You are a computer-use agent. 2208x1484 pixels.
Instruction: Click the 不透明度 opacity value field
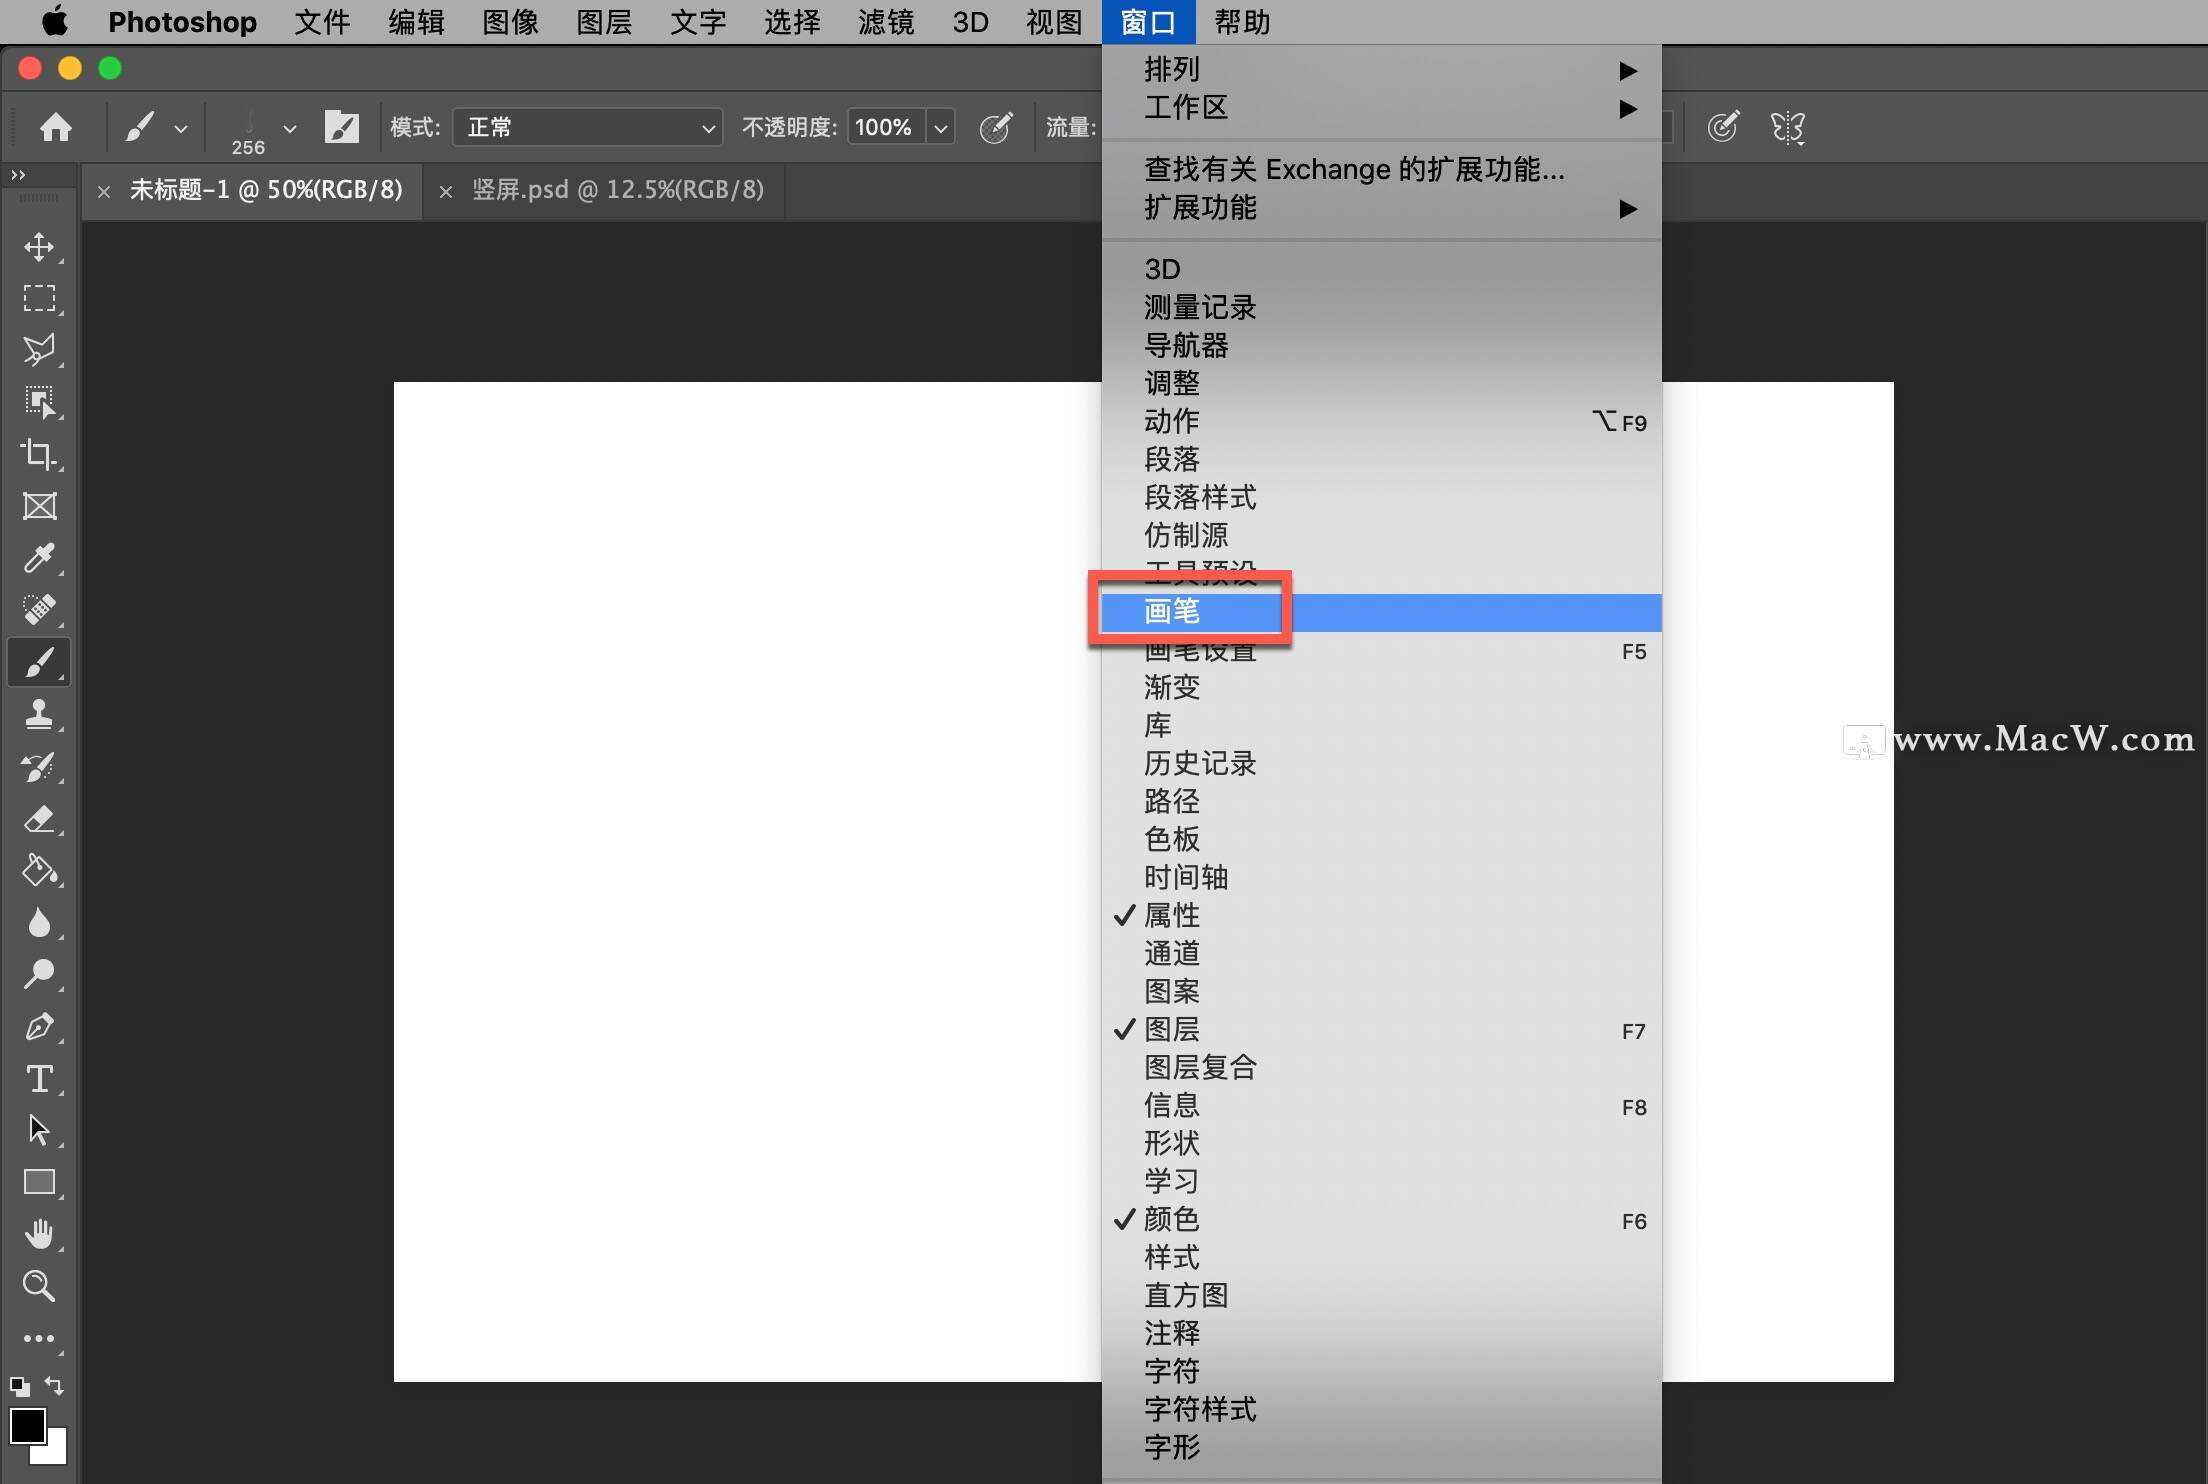point(884,127)
